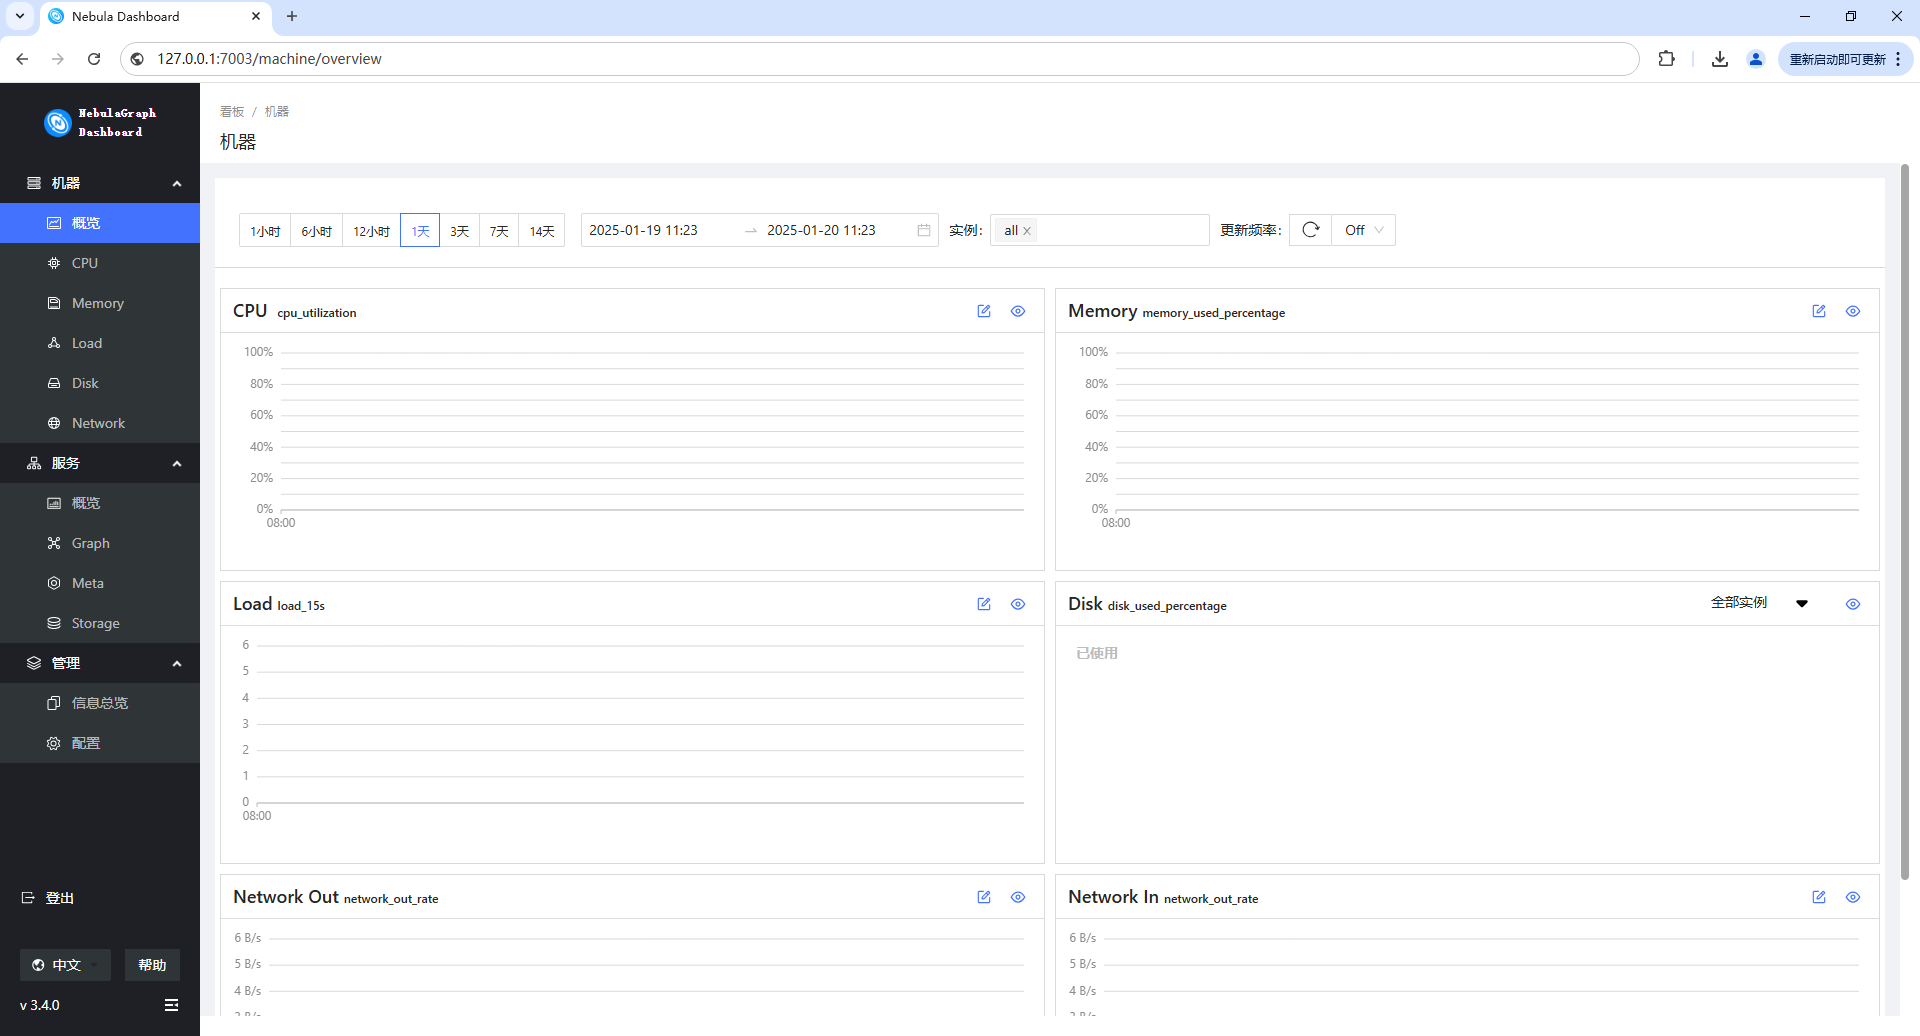Open the Network page in sidebar

(100, 423)
